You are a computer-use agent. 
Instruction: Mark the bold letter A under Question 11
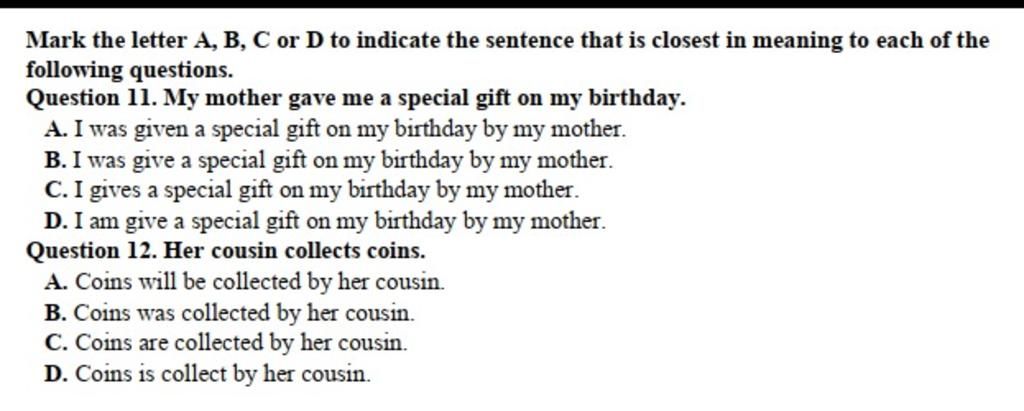(x=54, y=129)
